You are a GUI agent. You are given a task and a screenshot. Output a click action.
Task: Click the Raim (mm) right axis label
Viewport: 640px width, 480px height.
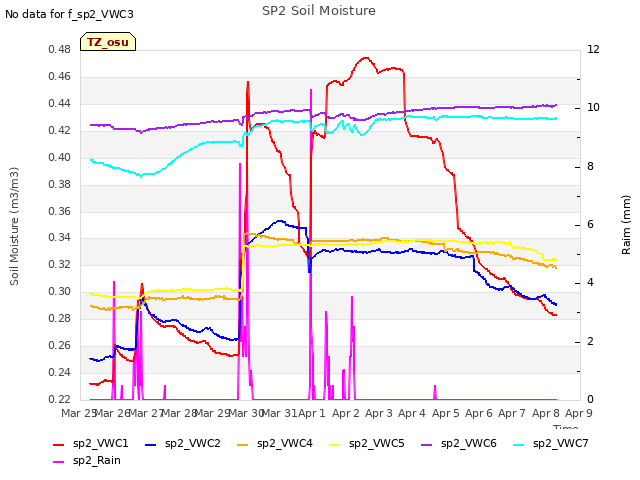(626, 225)
